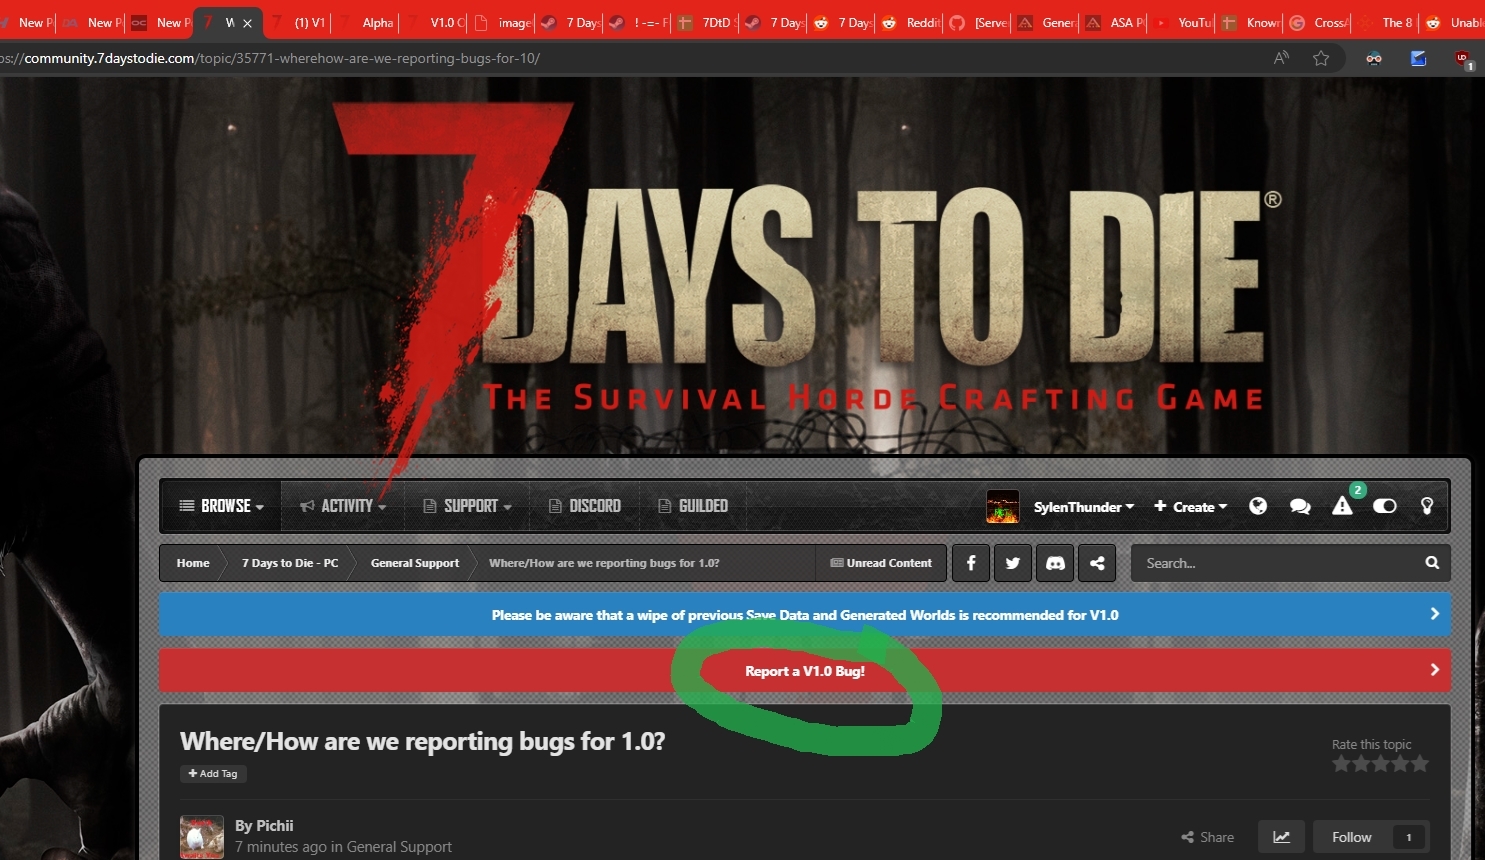The image size is (1485, 860).
Task: Add page to favorites with star icon
Action: click(x=1321, y=58)
